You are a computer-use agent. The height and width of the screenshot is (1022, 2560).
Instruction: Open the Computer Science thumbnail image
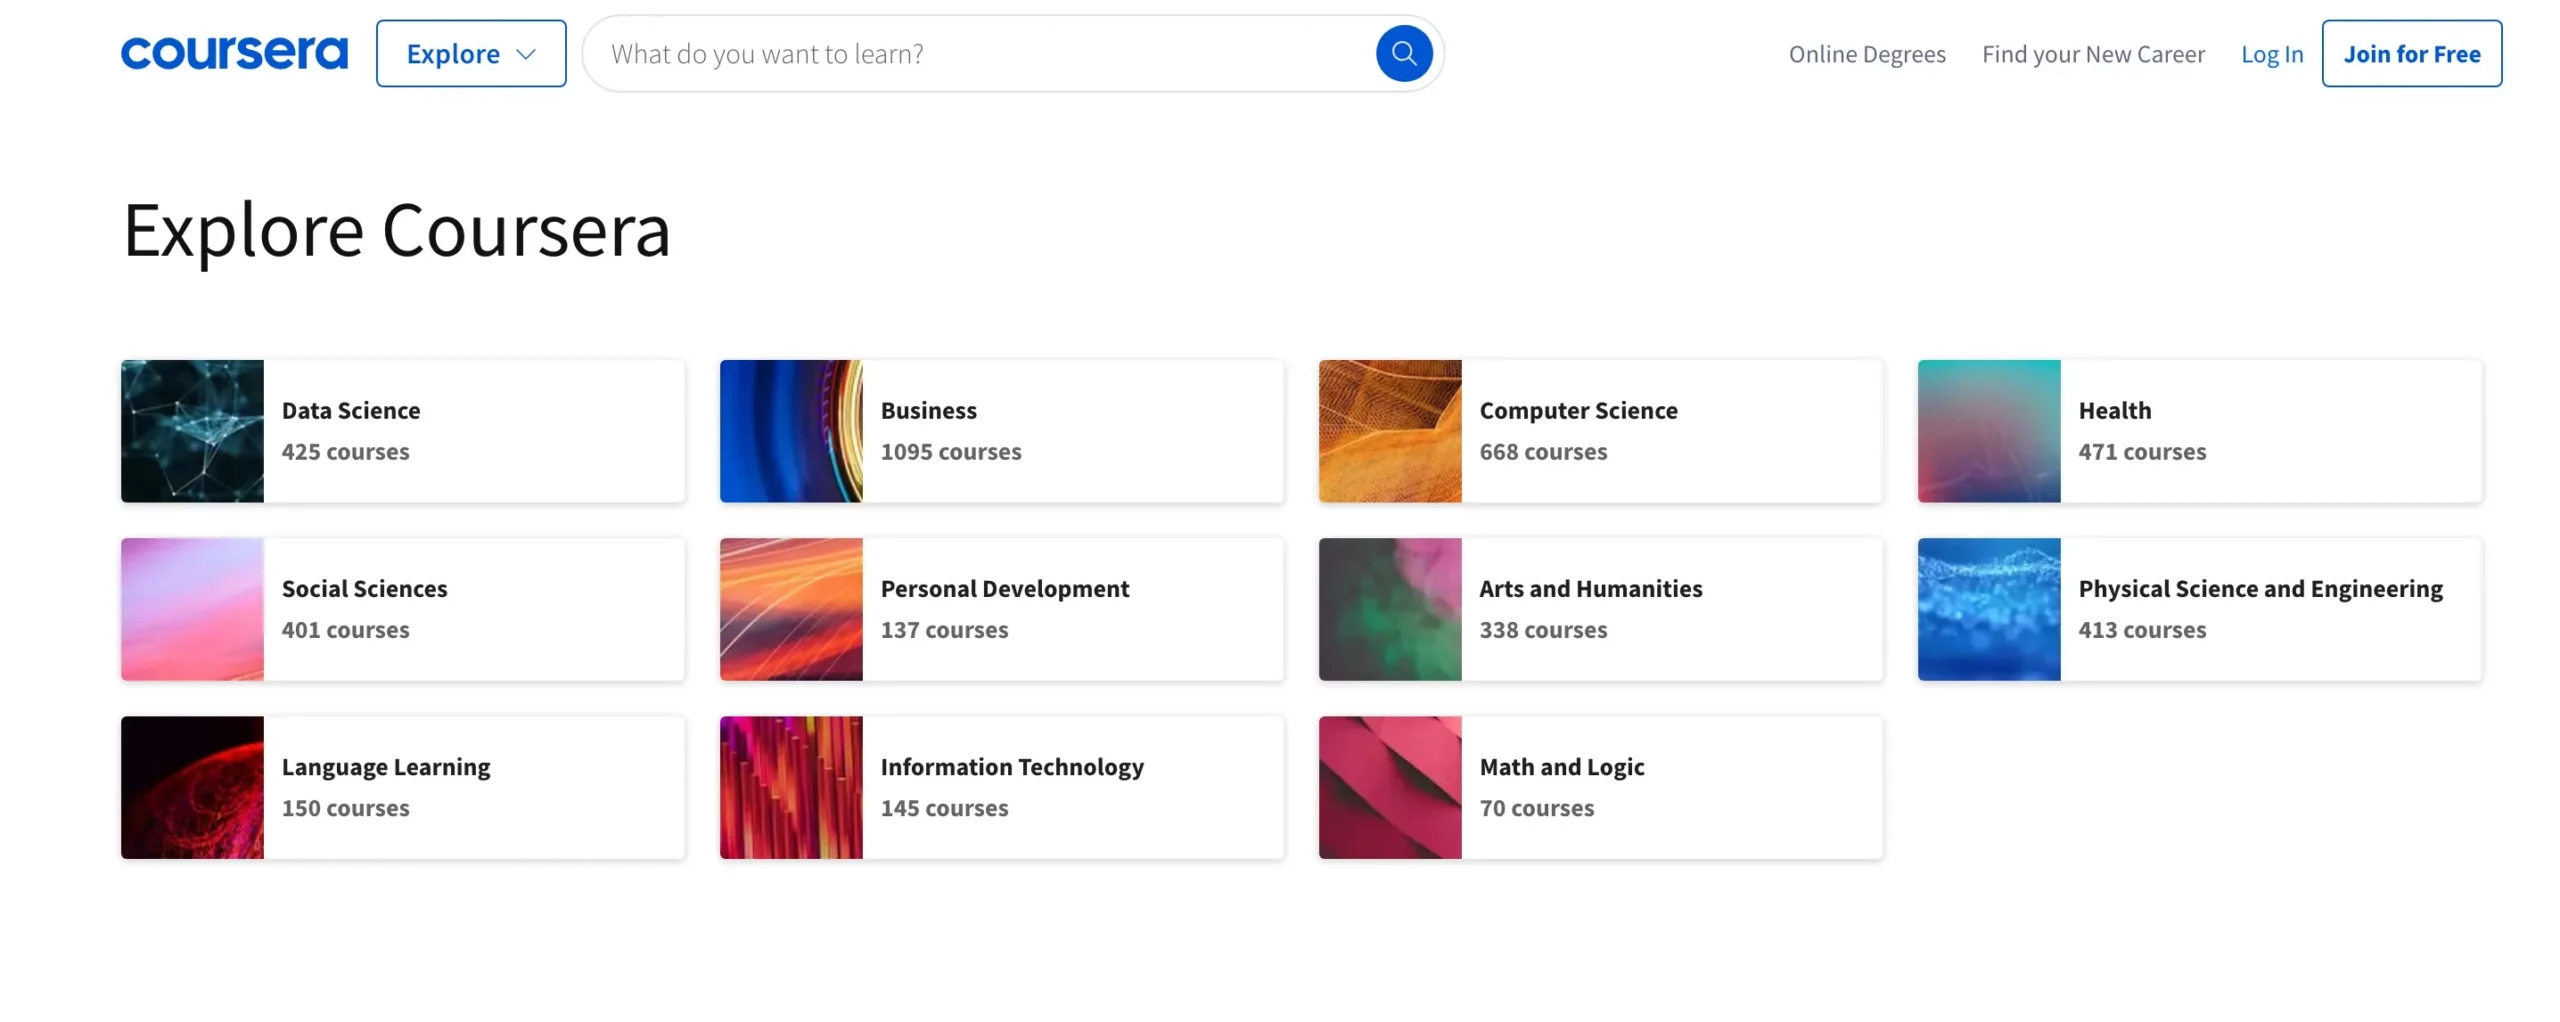click(x=1388, y=430)
